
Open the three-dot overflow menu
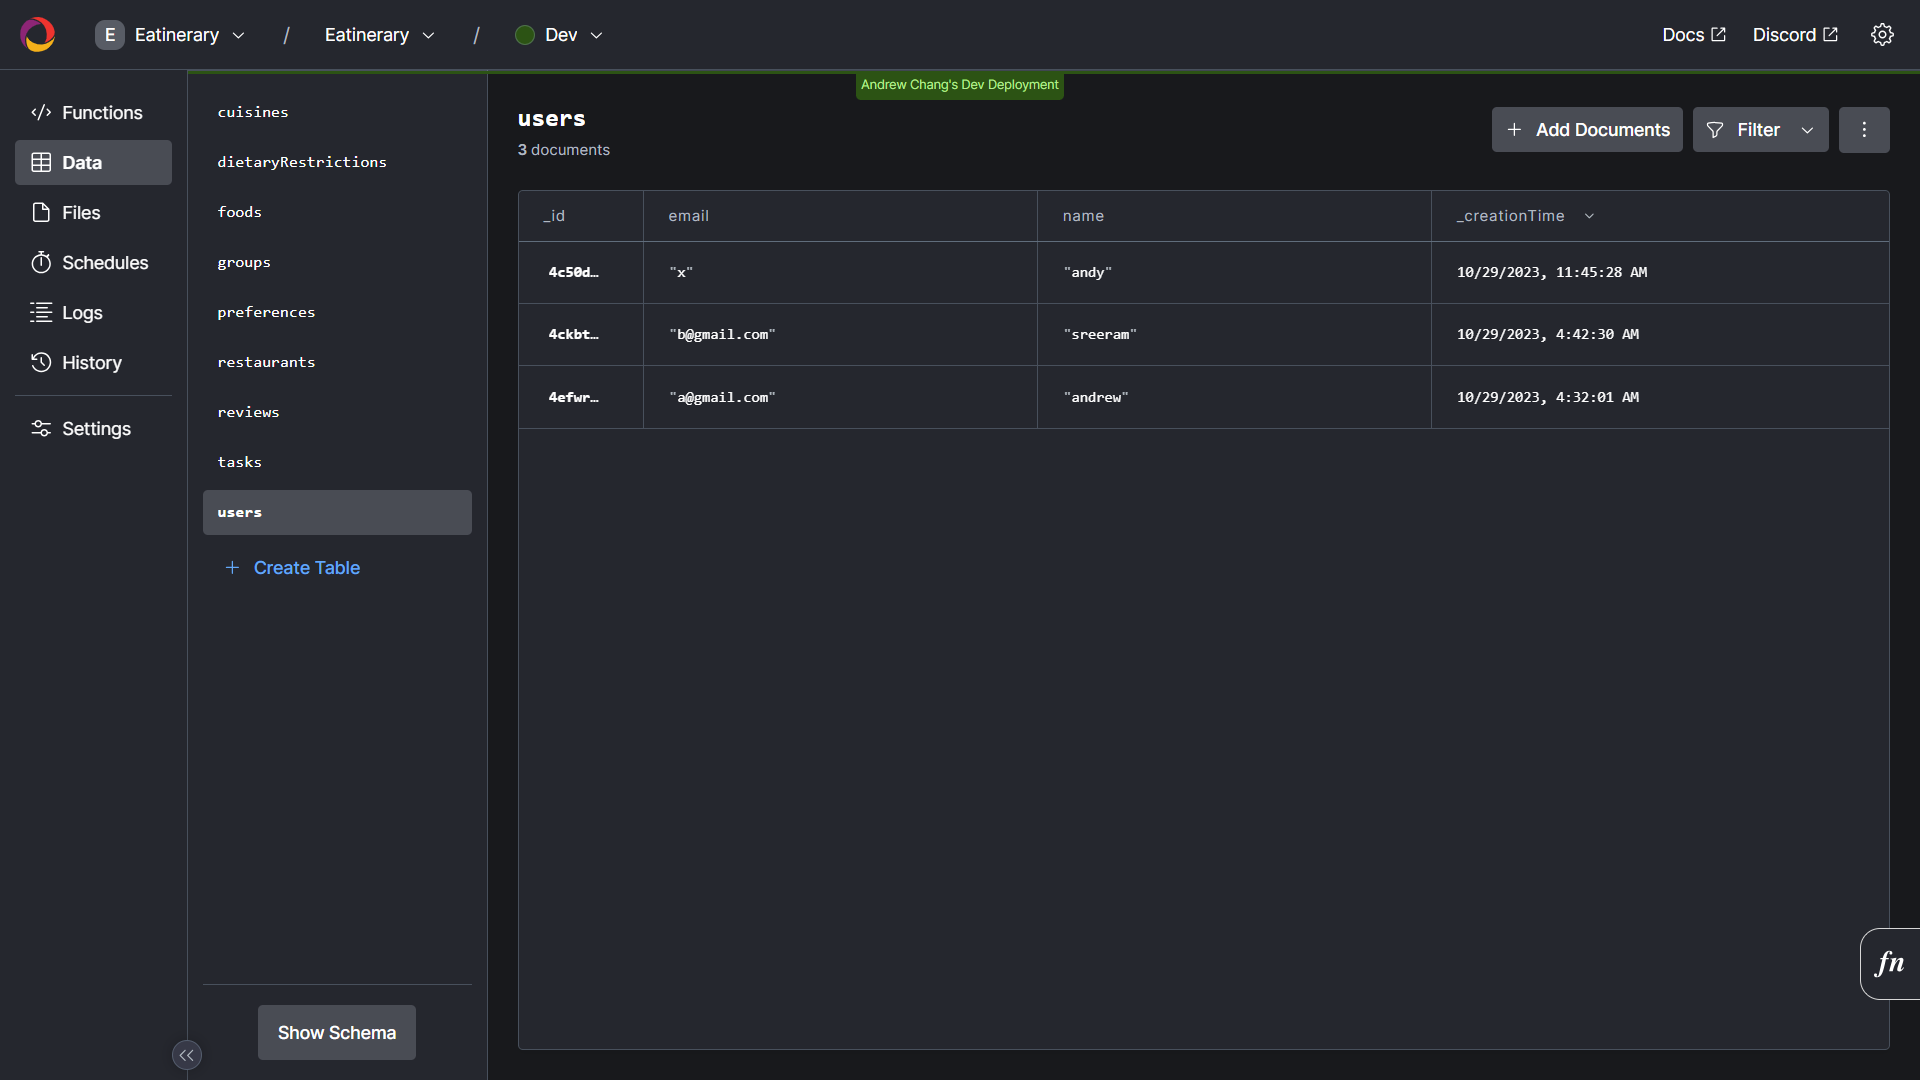click(x=1864, y=130)
